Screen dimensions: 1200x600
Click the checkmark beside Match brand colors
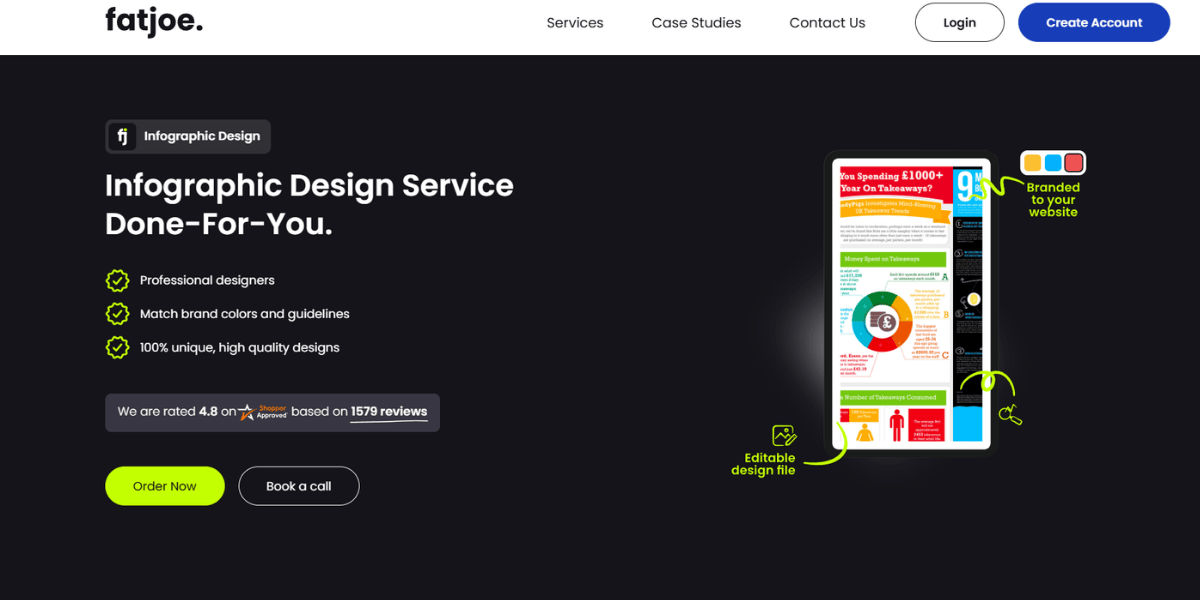click(118, 314)
